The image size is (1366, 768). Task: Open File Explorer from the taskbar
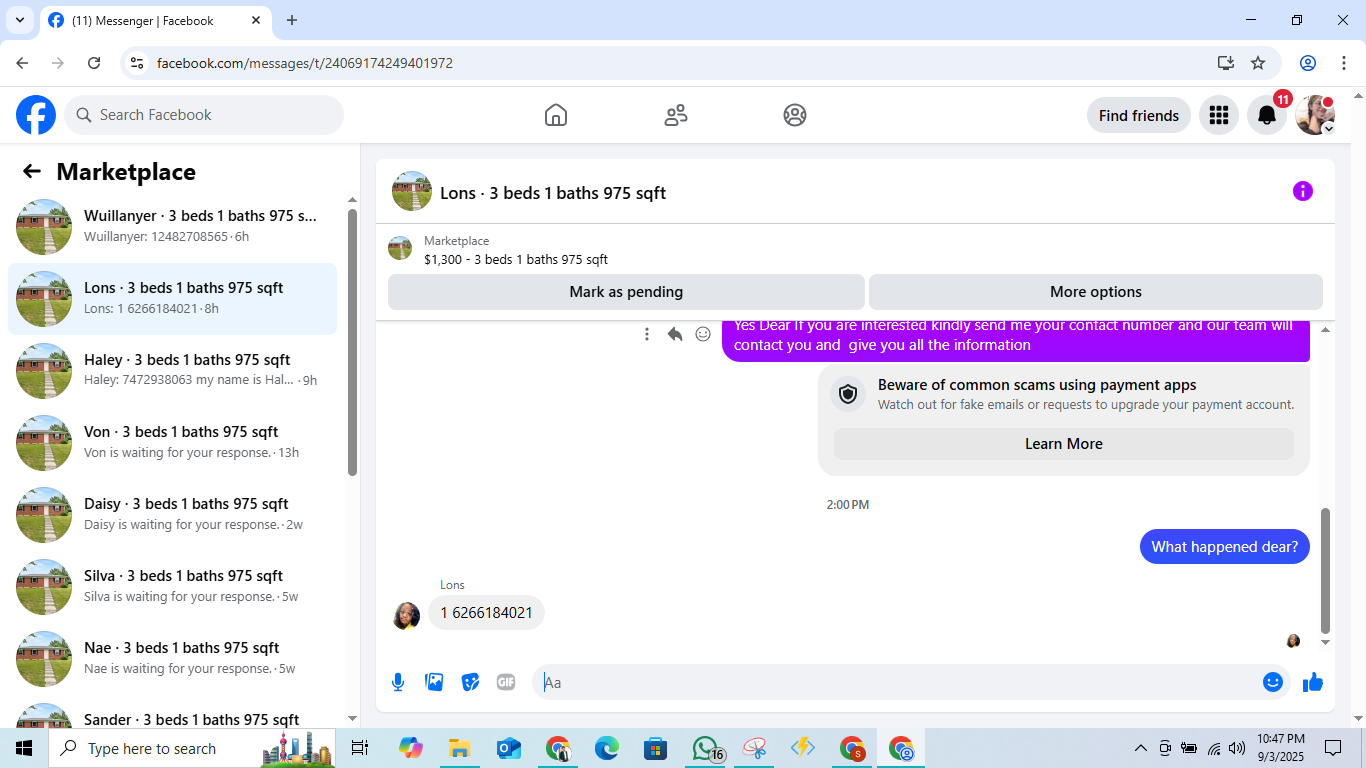pos(460,748)
